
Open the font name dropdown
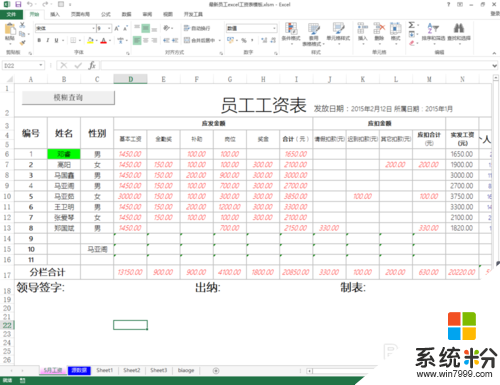click(93, 28)
